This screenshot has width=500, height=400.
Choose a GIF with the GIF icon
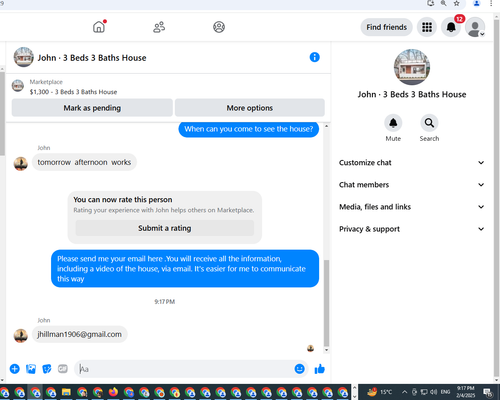63,369
